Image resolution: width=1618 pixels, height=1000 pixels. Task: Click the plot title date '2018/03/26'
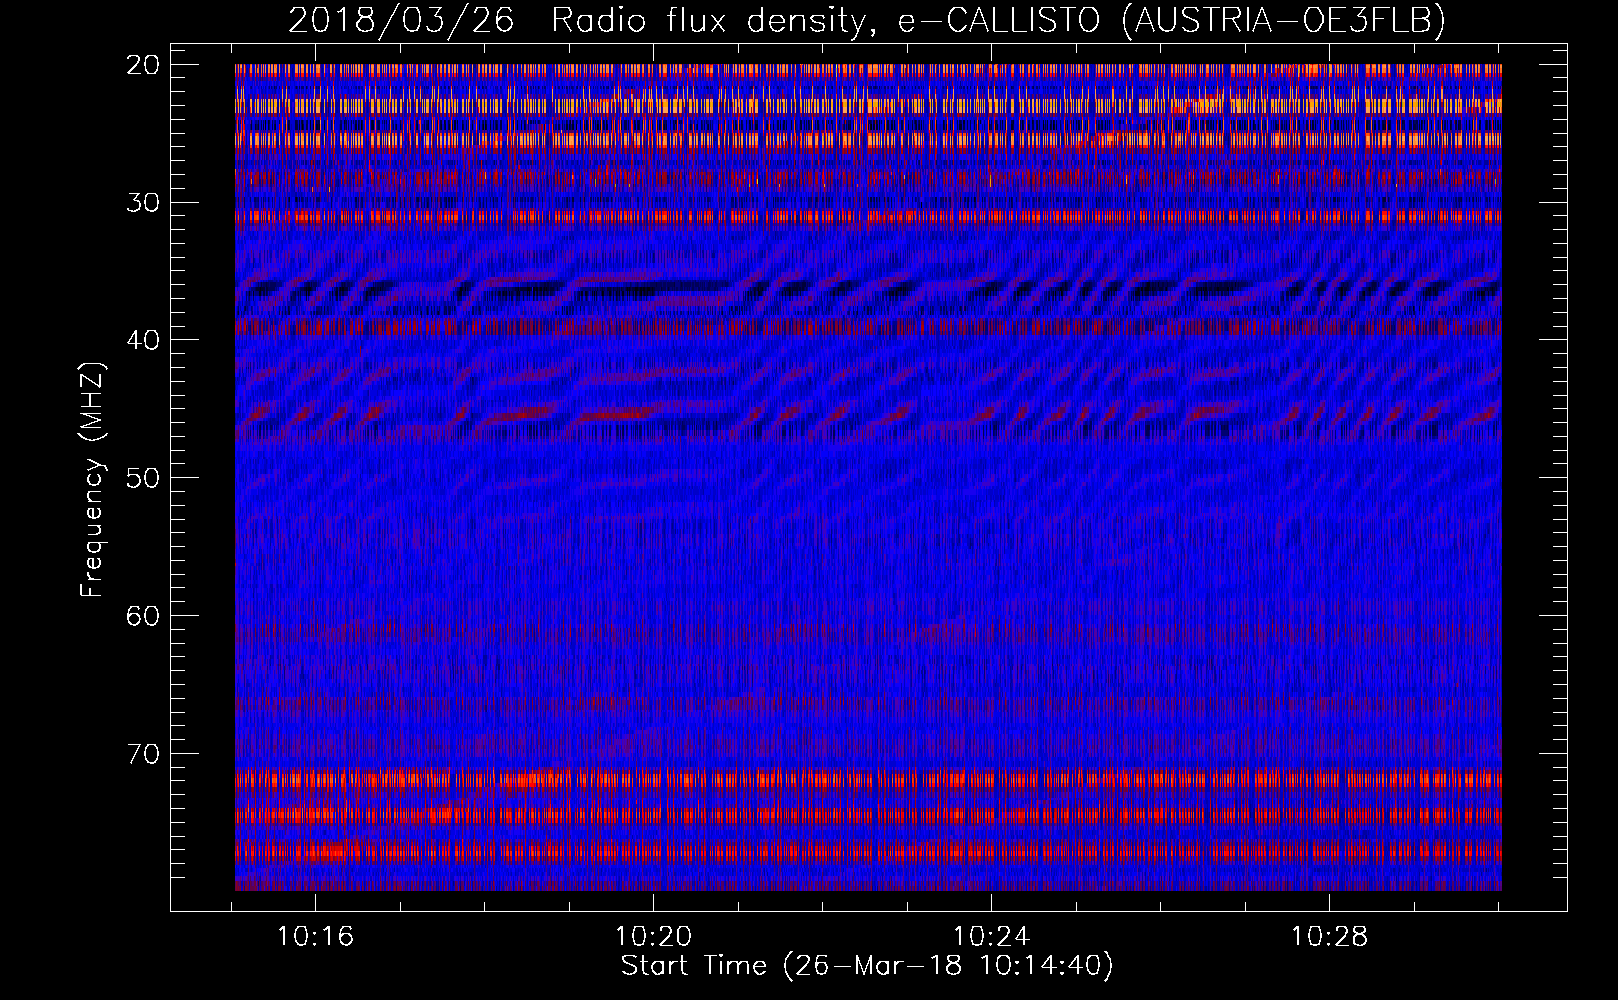[400, 20]
